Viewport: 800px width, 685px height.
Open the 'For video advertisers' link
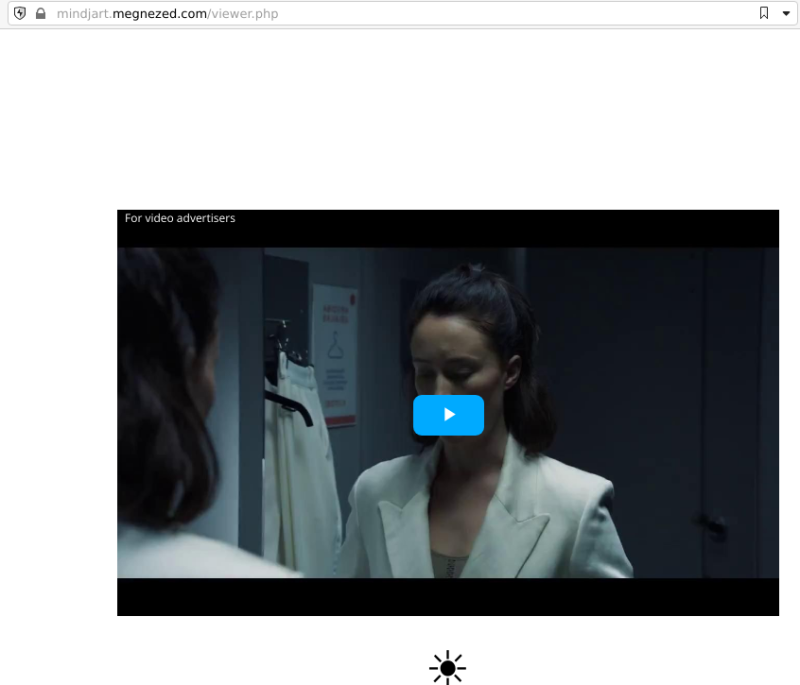(x=180, y=218)
